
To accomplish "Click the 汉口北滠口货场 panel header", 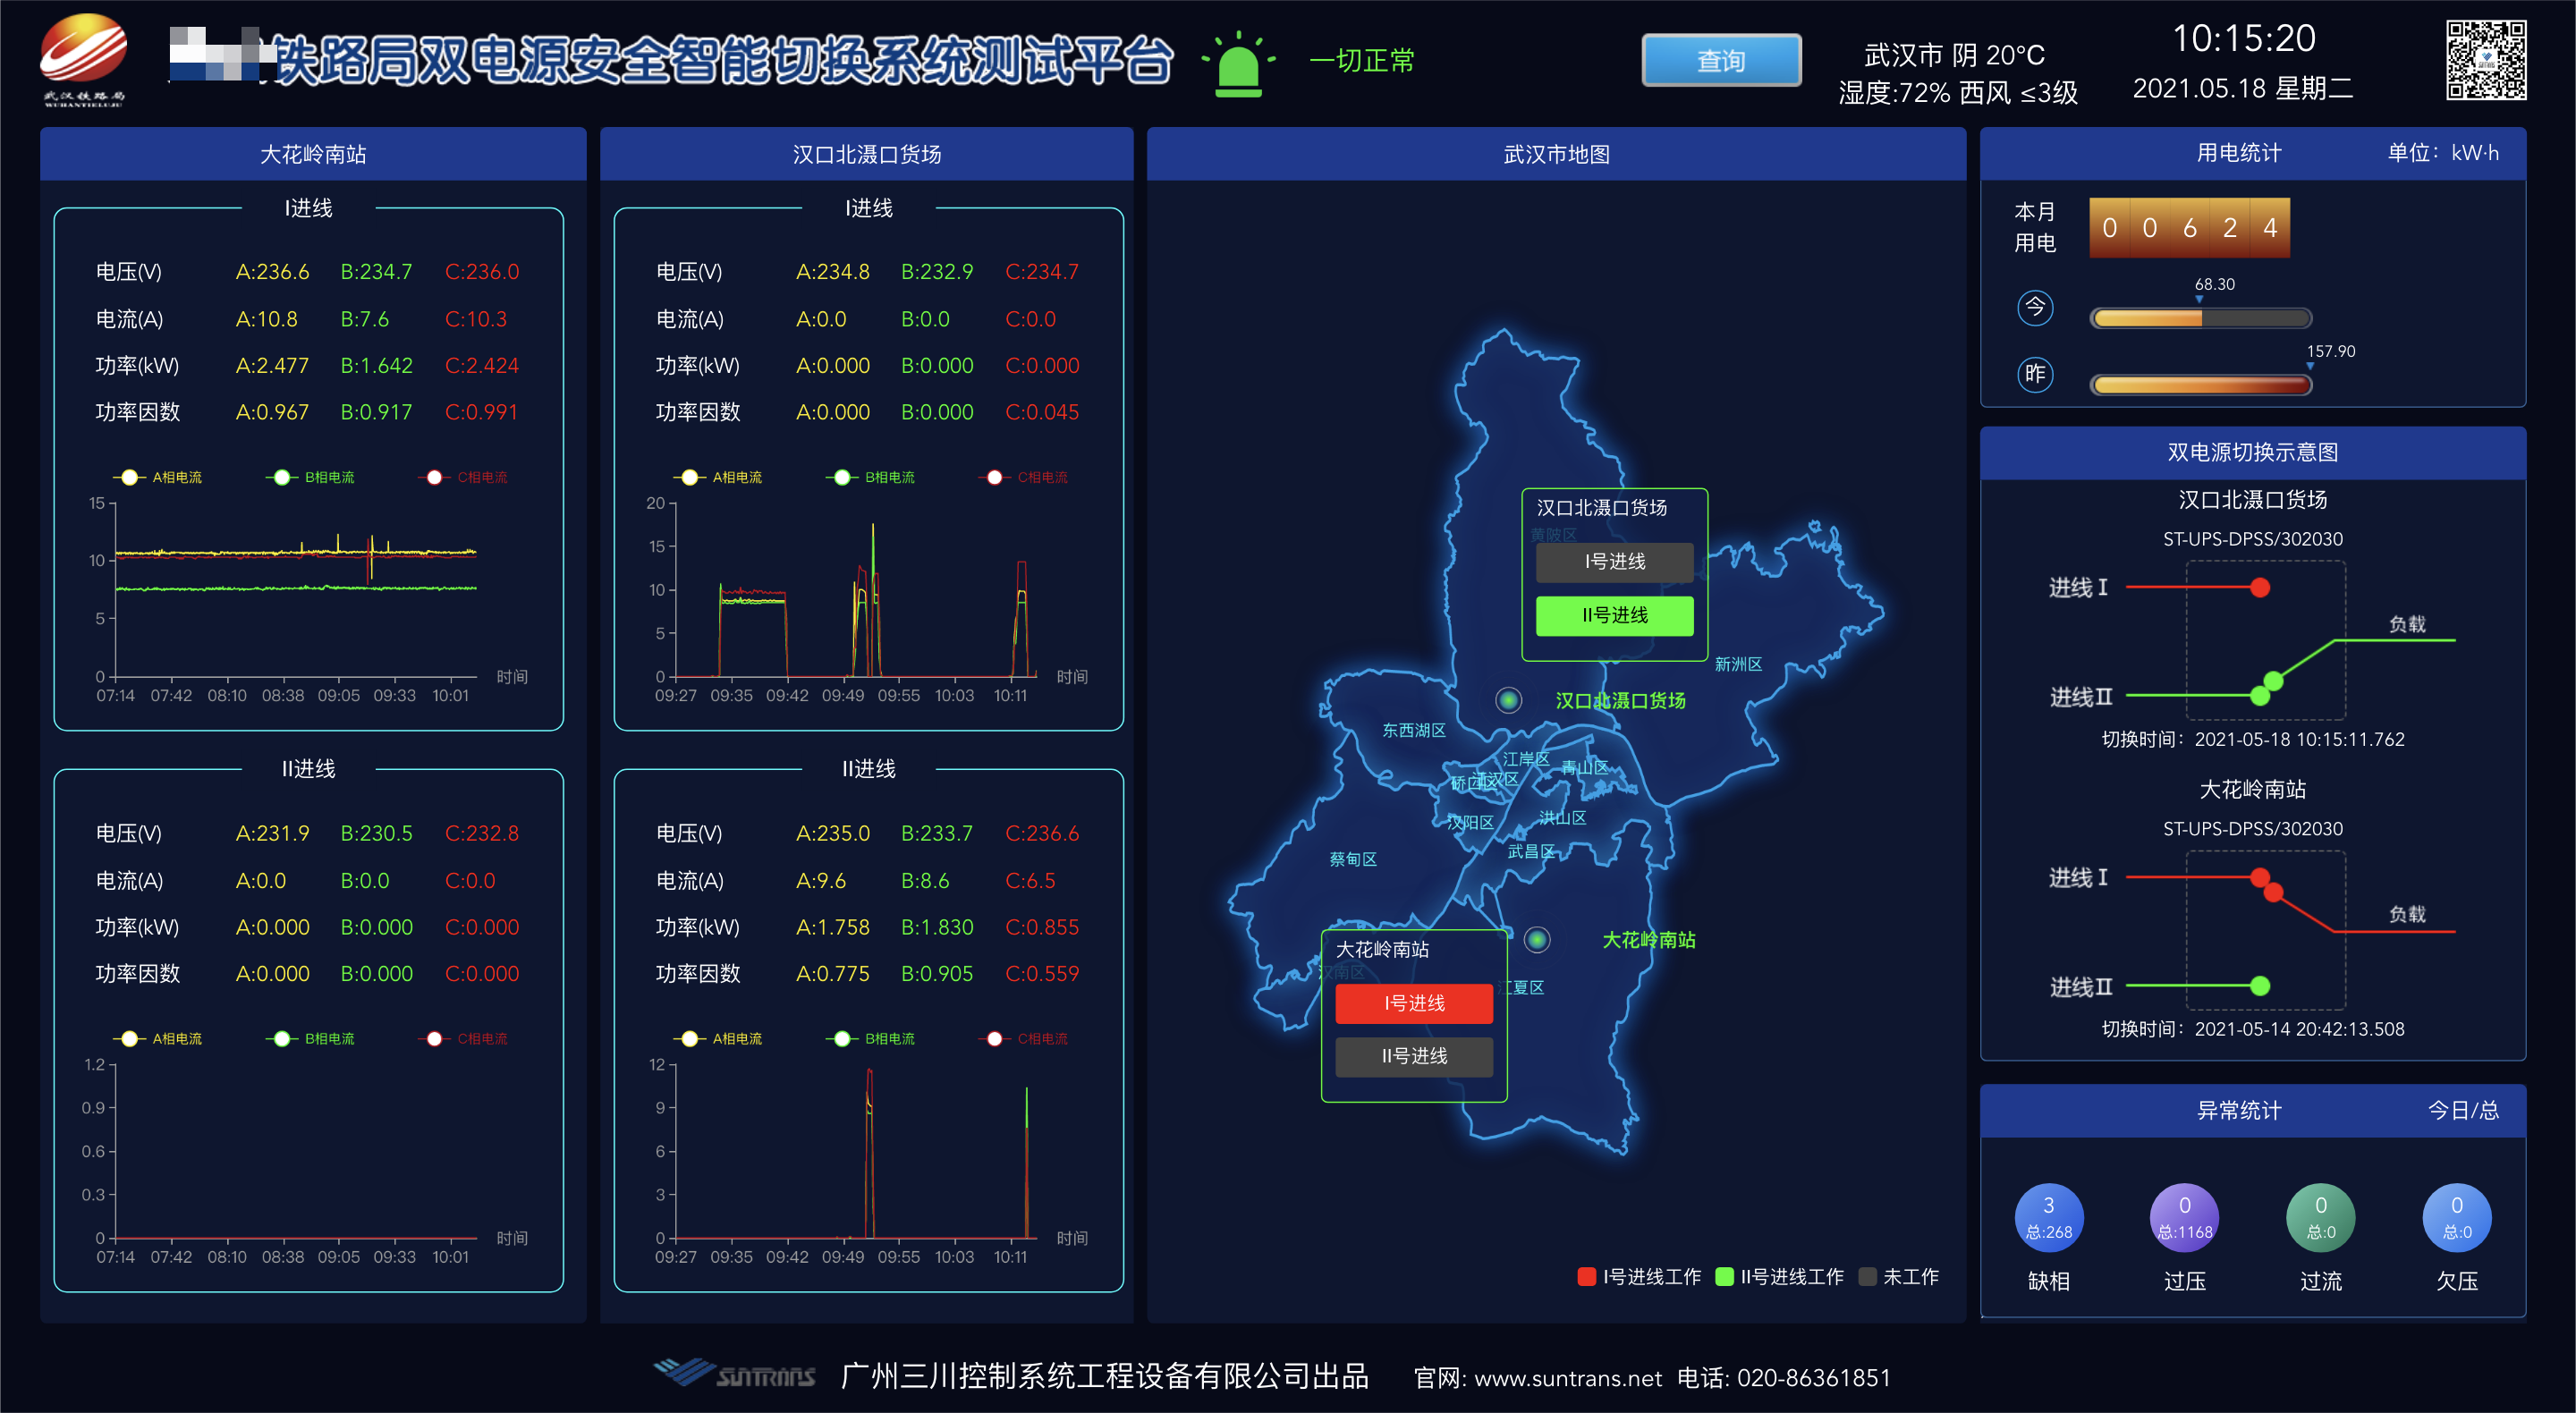I will (x=866, y=154).
